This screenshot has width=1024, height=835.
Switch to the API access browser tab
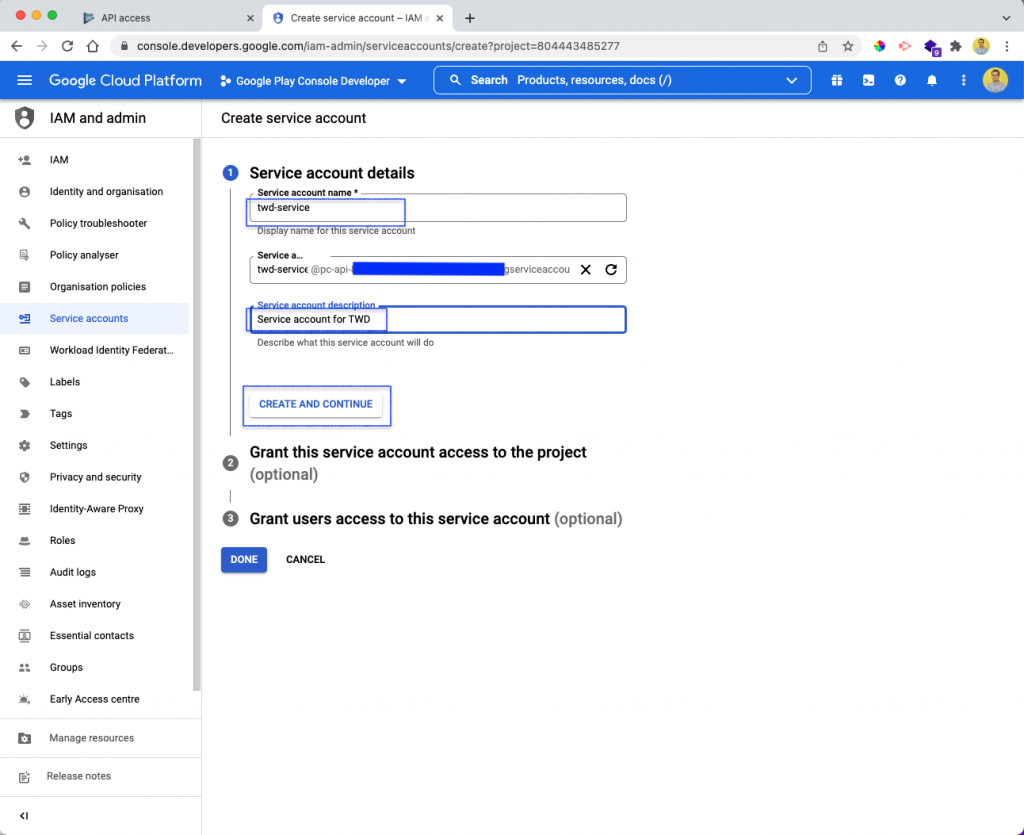point(166,18)
